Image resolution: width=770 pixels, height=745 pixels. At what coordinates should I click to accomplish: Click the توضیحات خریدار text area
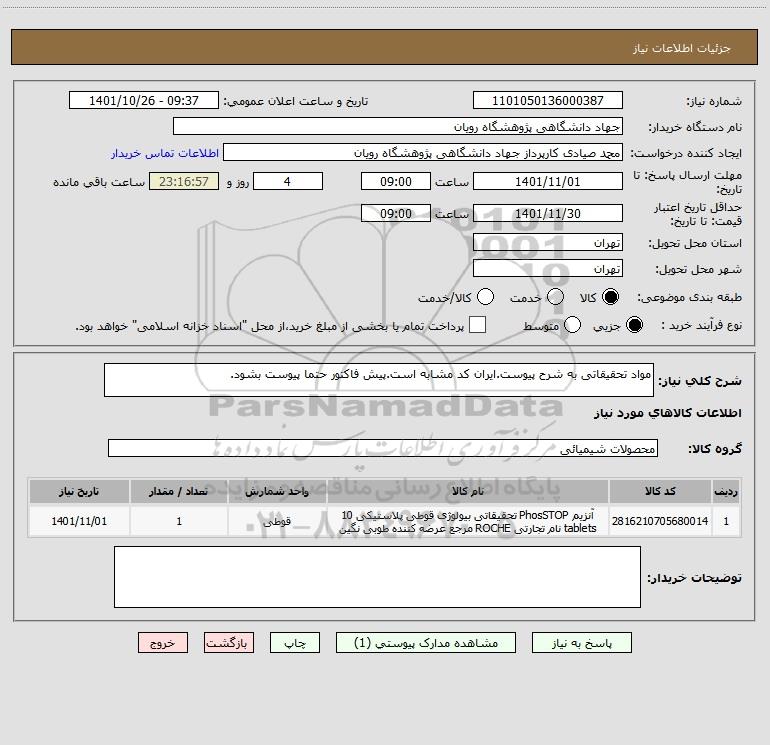click(377, 577)
